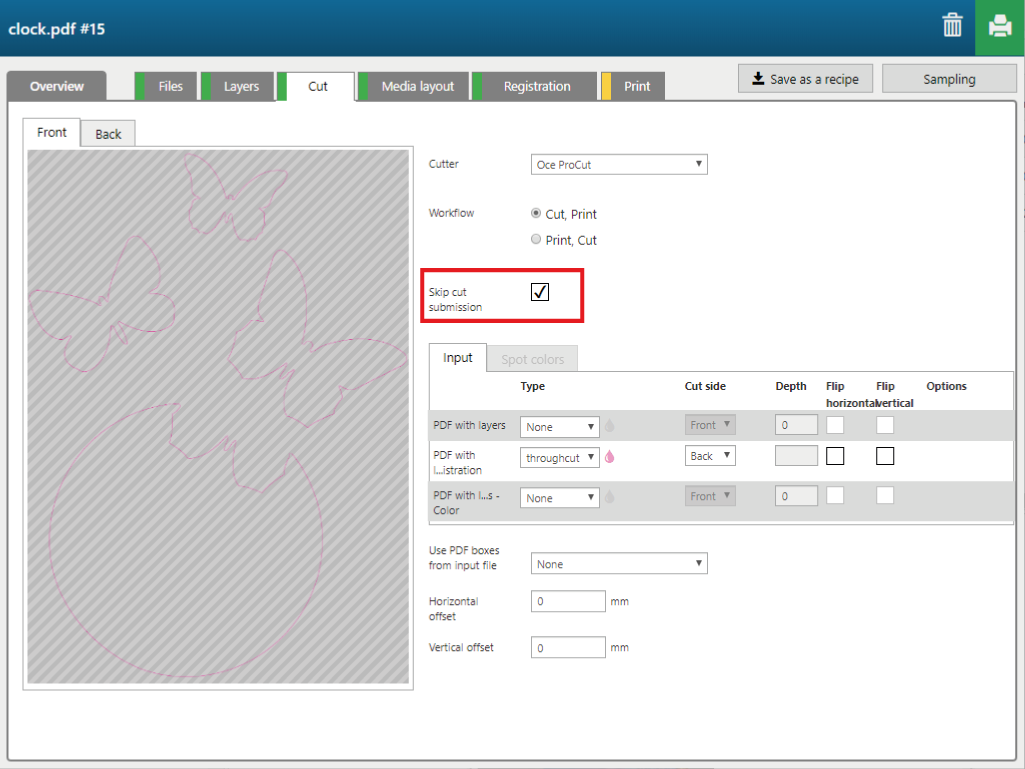Image resolution: width=1025 pixels, height=769 pixels.
Task: Click the Horizontal offset input field
Action: click(568, 602)
